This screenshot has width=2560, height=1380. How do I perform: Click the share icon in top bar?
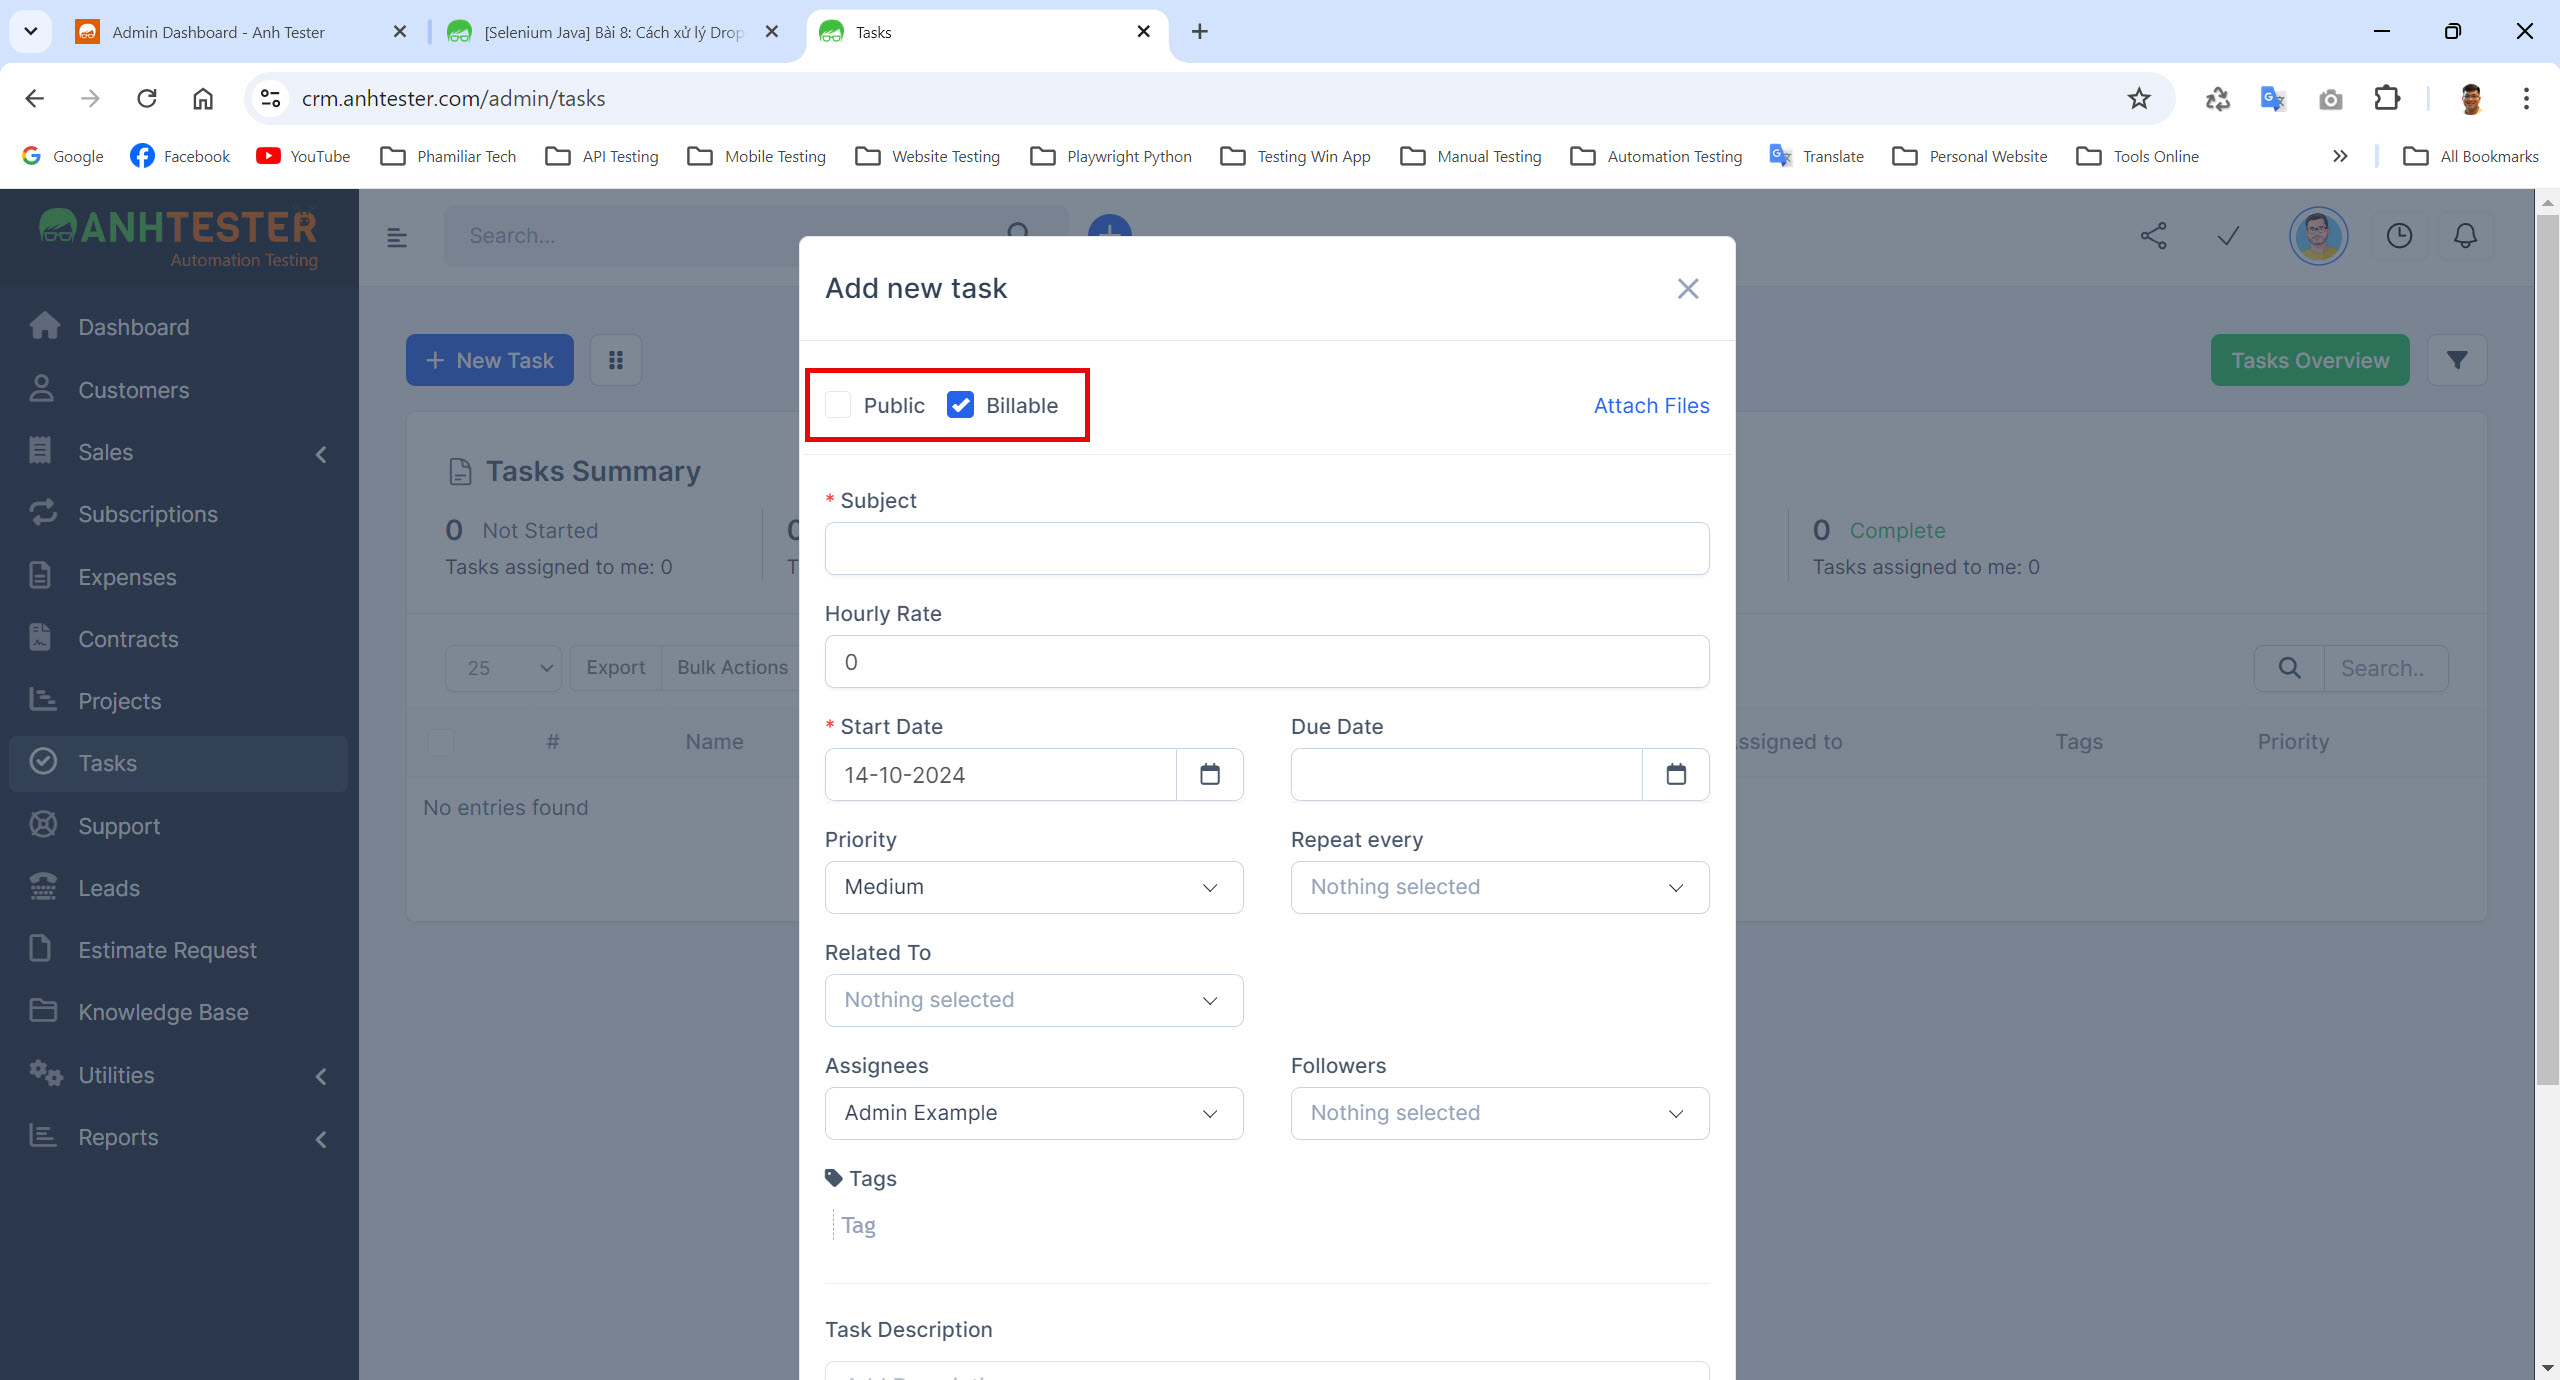[x=2154, y=236]
